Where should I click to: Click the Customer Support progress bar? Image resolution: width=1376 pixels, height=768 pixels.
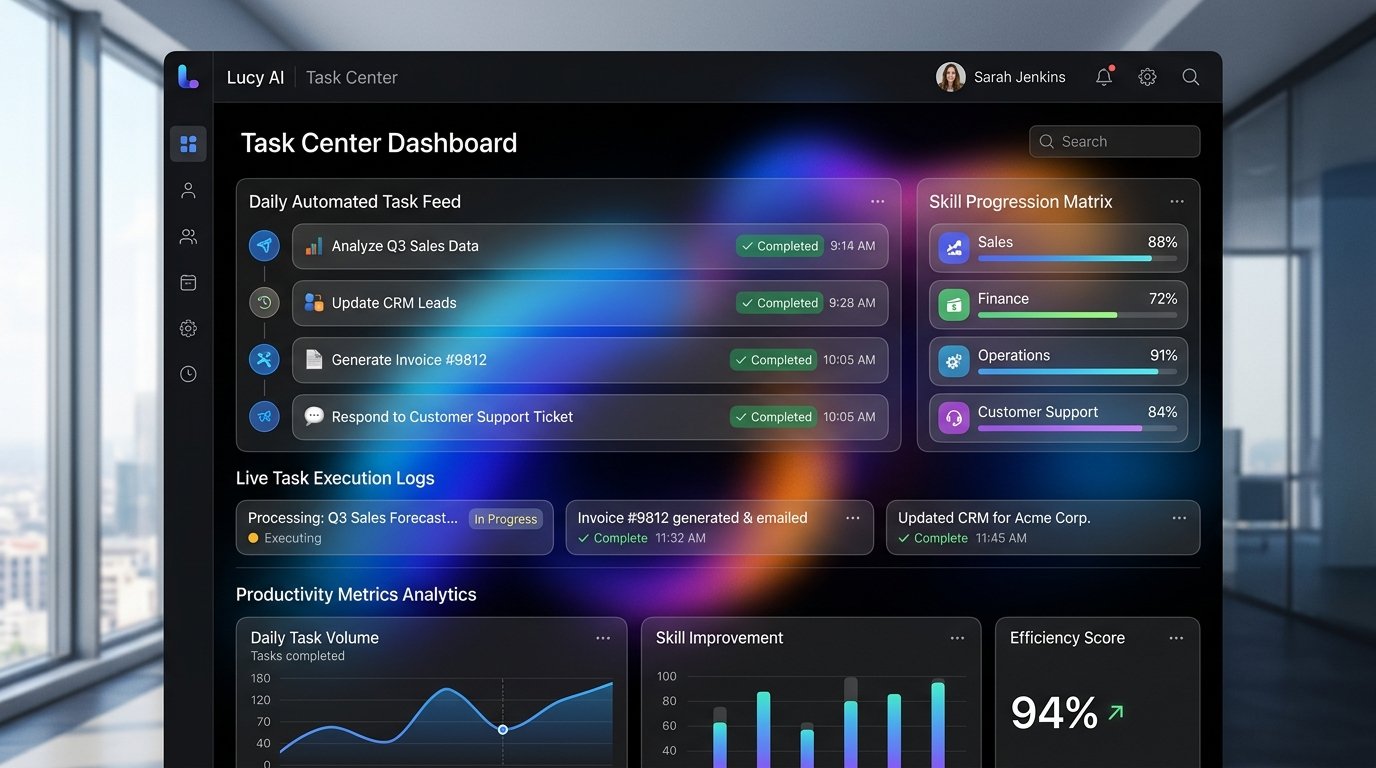[x=1077, y=428]
